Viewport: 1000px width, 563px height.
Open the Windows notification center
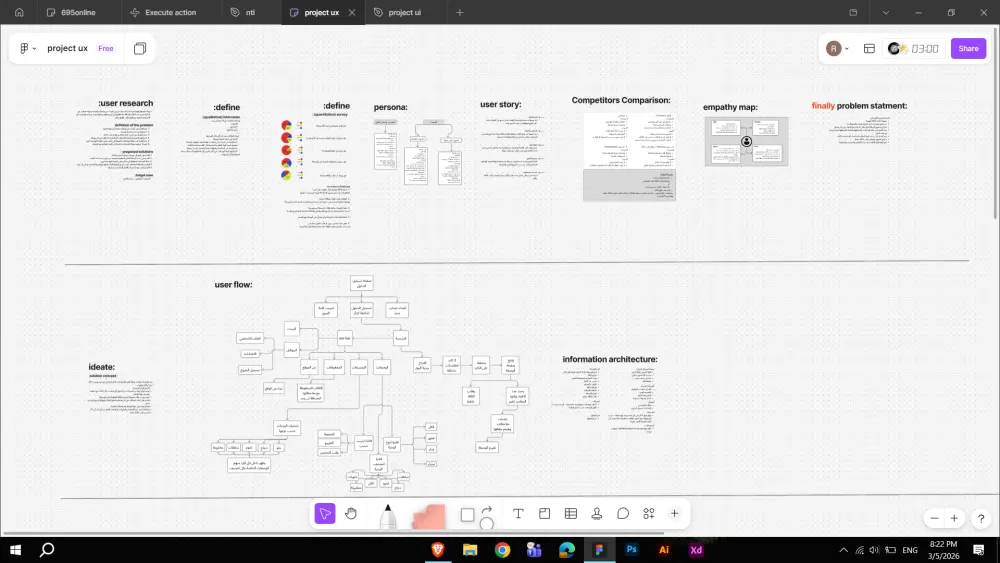coord(978,550)
